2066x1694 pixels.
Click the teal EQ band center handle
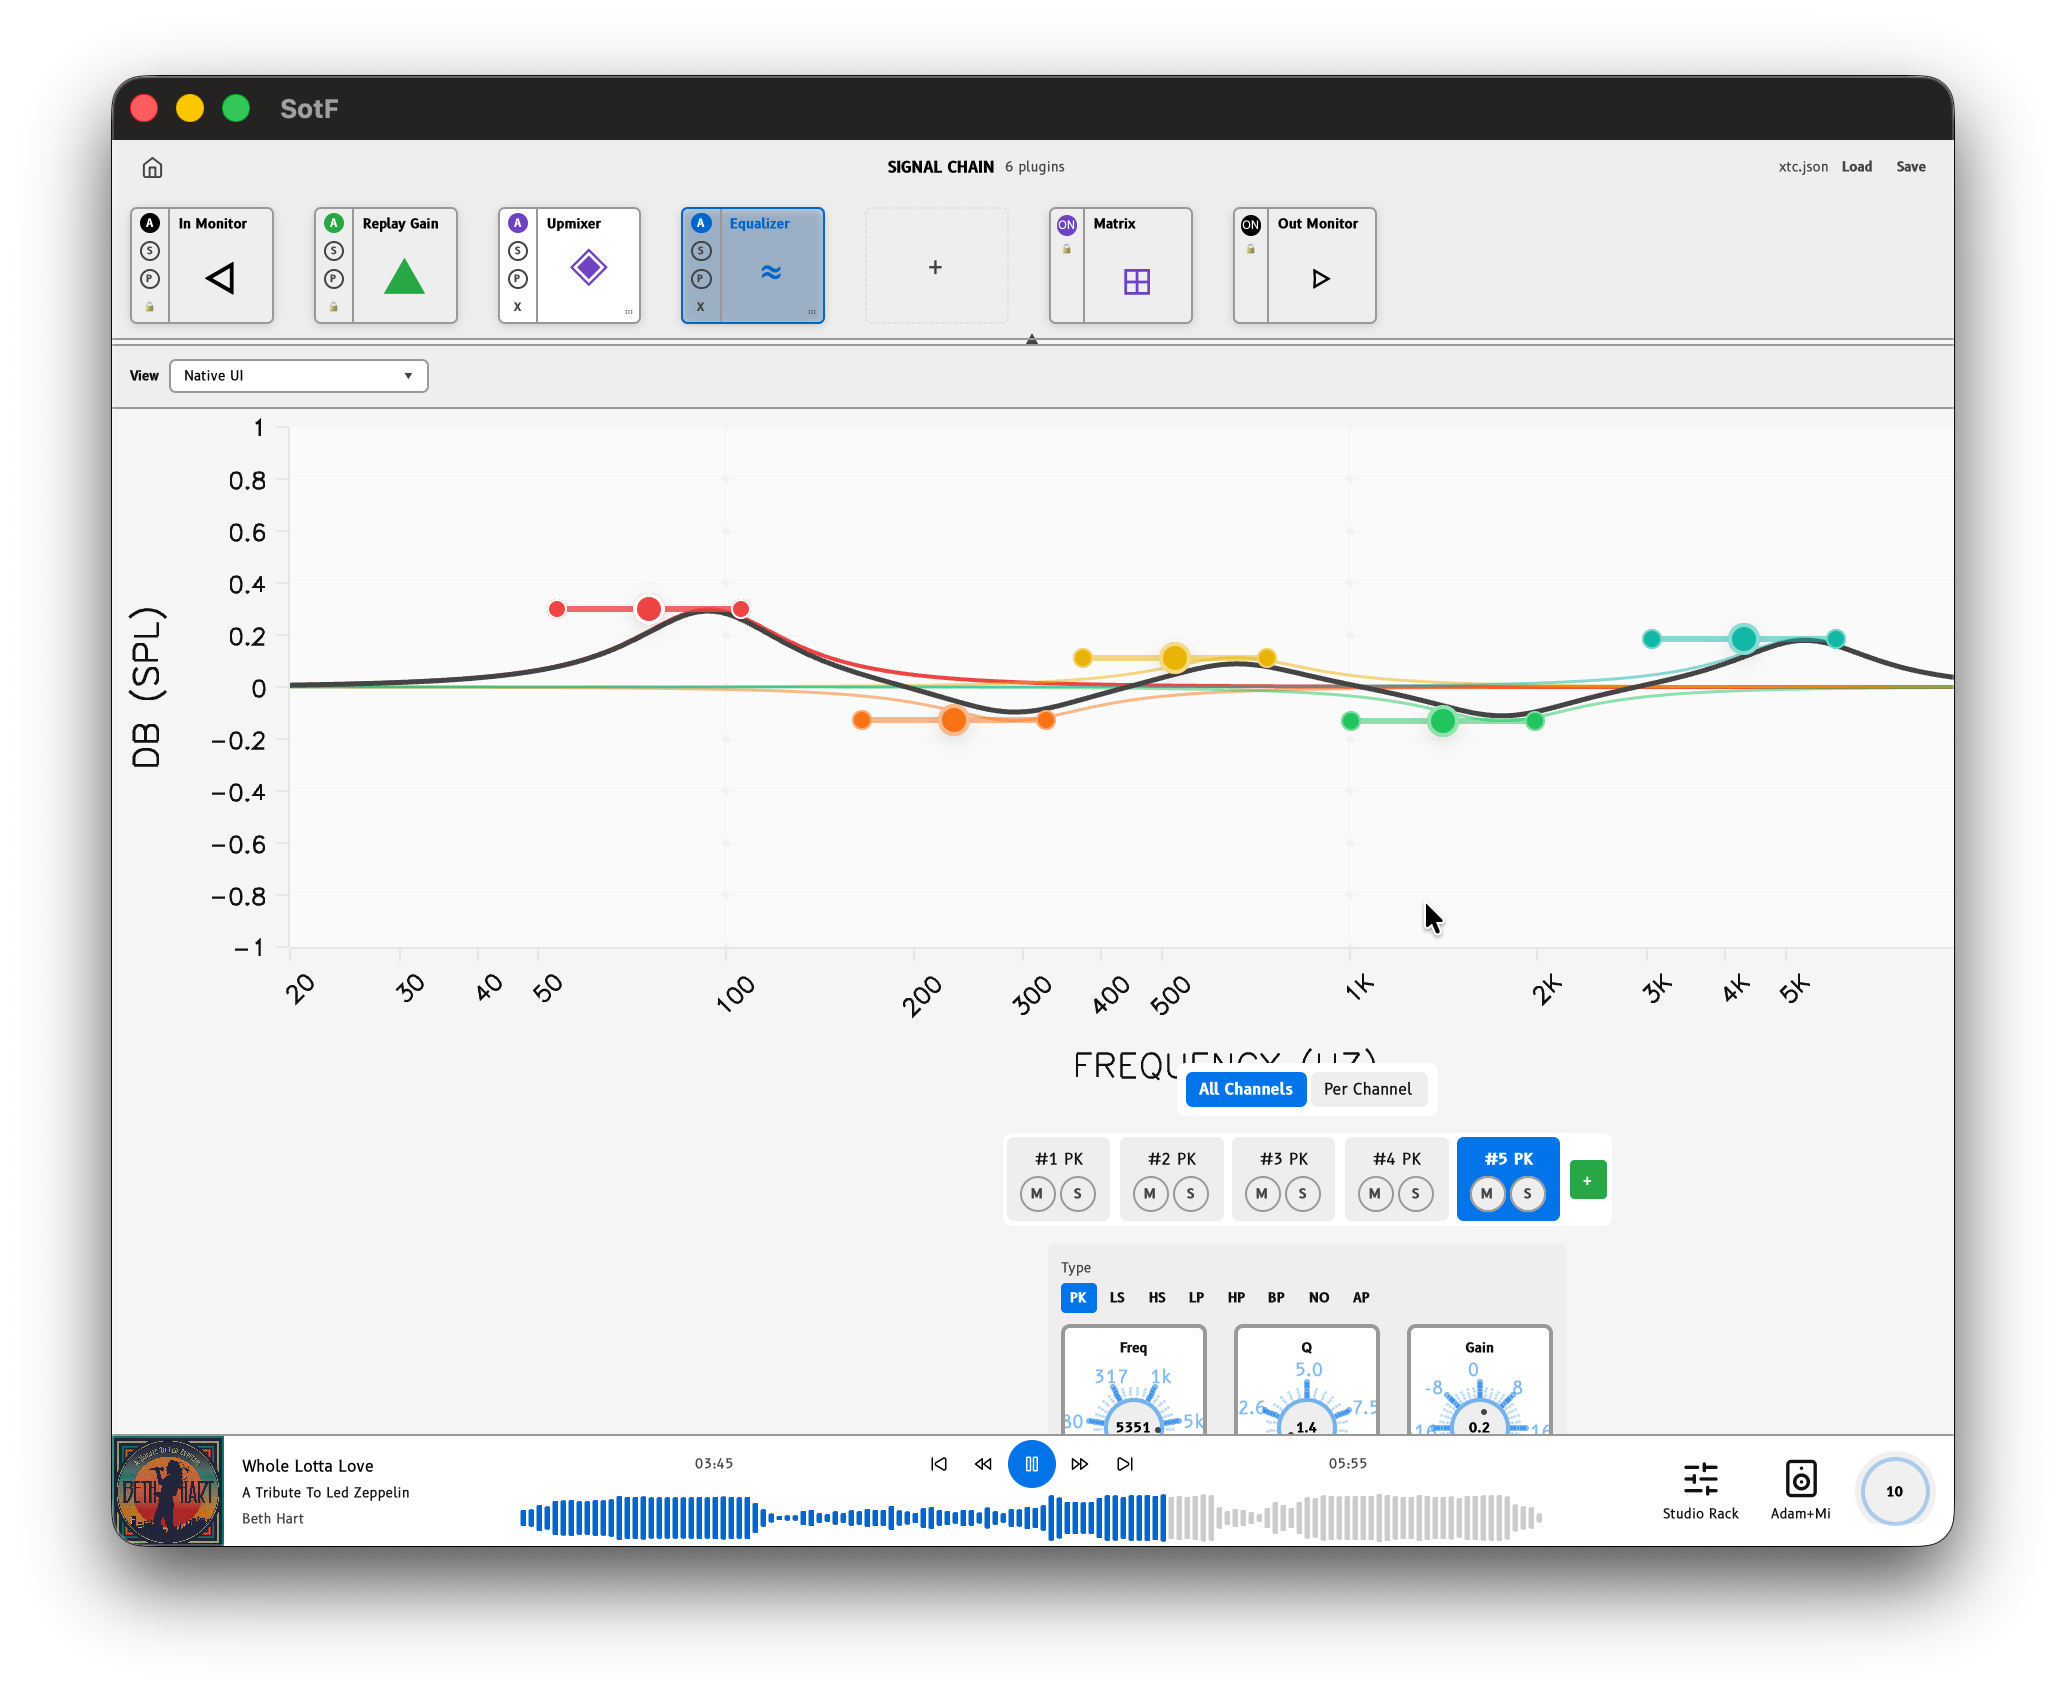click(x=1744, y=638)
